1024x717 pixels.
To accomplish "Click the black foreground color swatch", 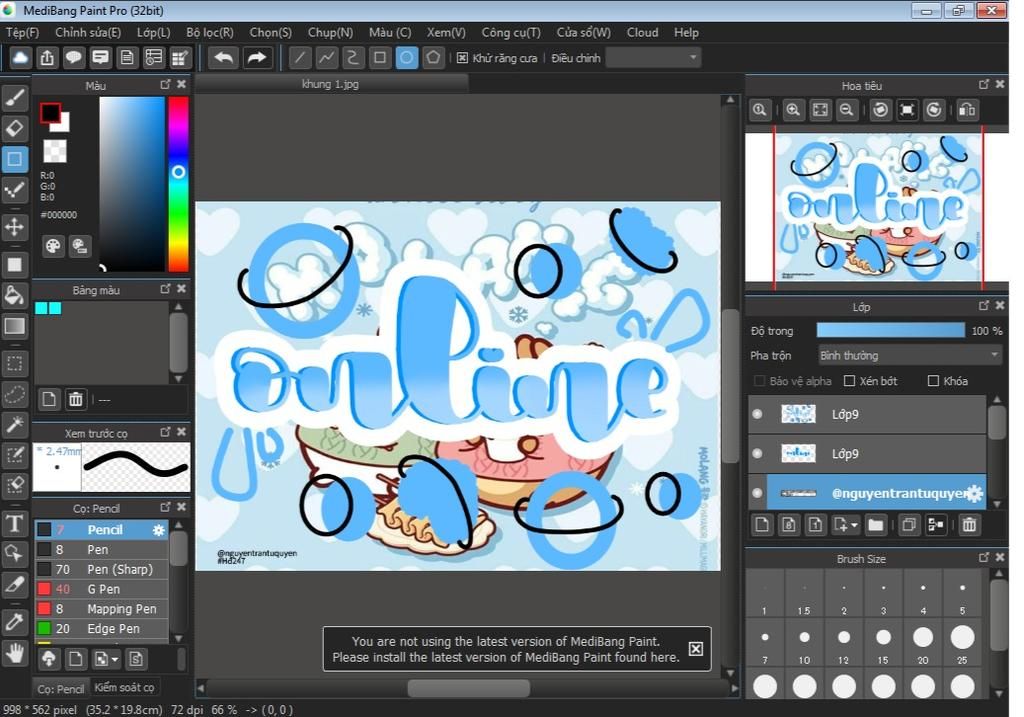I will click(x=50, y=113).
